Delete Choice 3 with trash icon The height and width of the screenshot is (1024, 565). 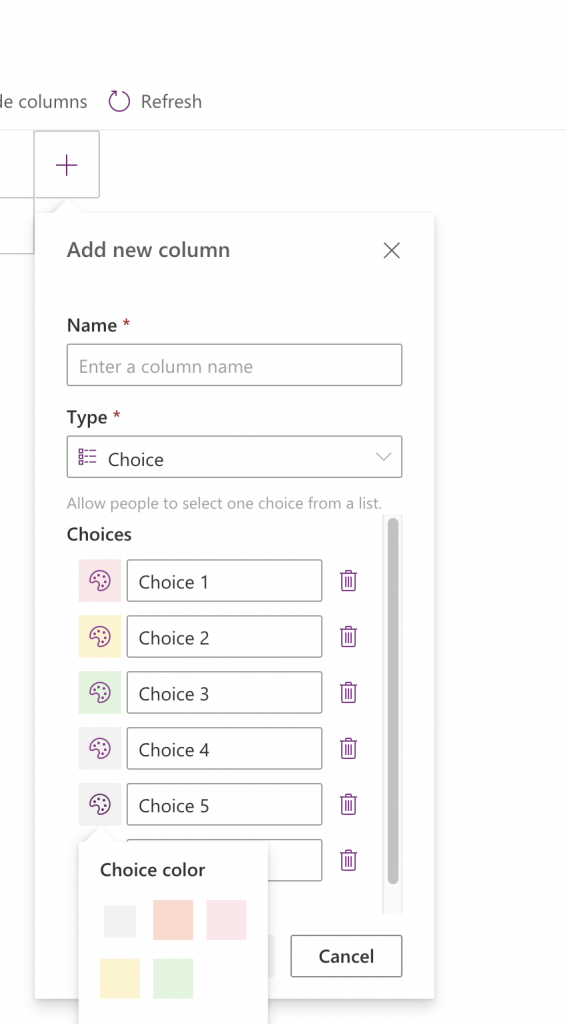(348, 692)
